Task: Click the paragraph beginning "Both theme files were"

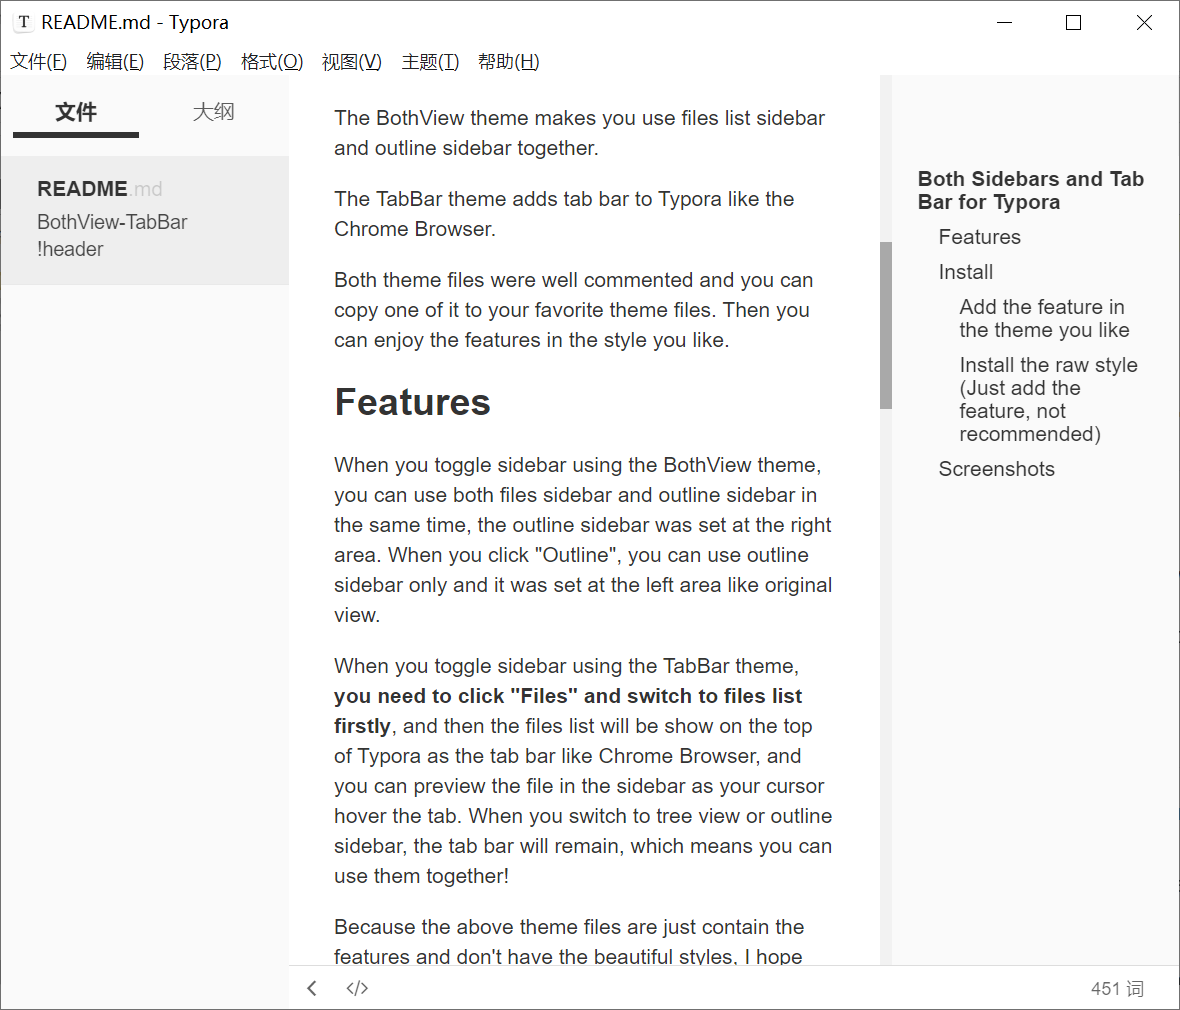Action: (x=573, y=310)
